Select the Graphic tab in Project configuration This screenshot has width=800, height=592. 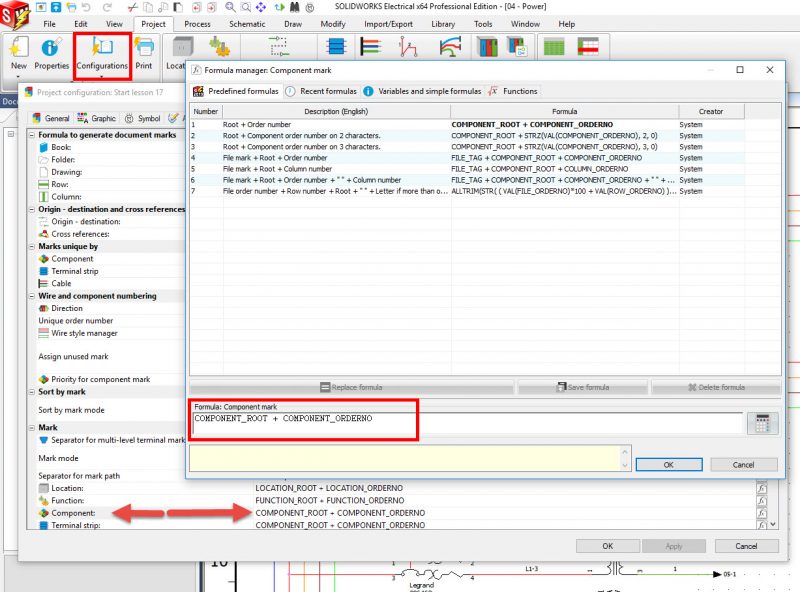97,118
